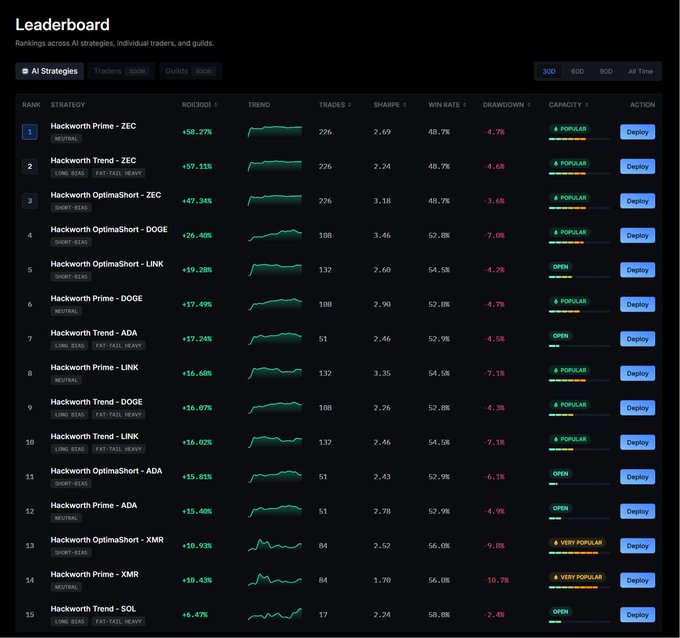Deploy Hackworth OptimaShort - LINK strategy
This screenshot has height=638, width=680.
tap(637, 270)
